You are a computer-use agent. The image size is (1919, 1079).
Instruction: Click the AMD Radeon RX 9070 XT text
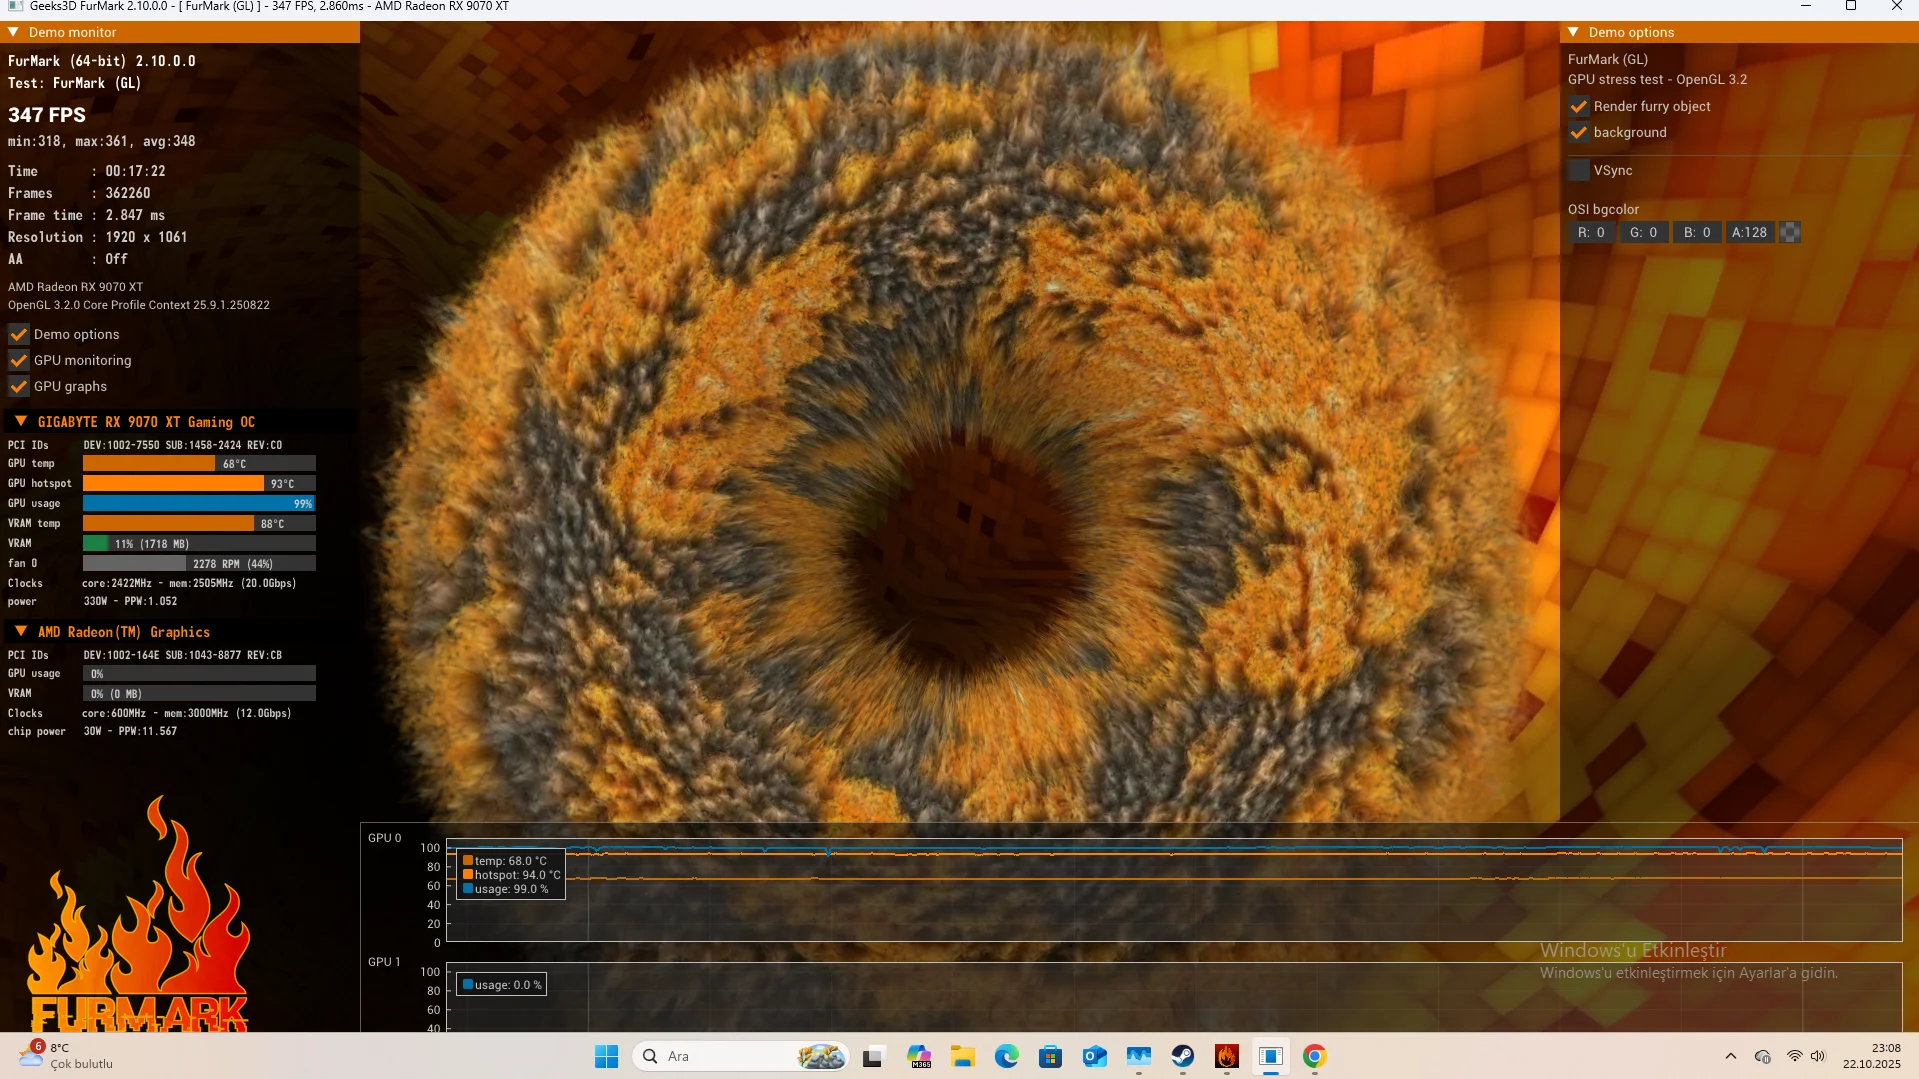[x=76, y=287]
